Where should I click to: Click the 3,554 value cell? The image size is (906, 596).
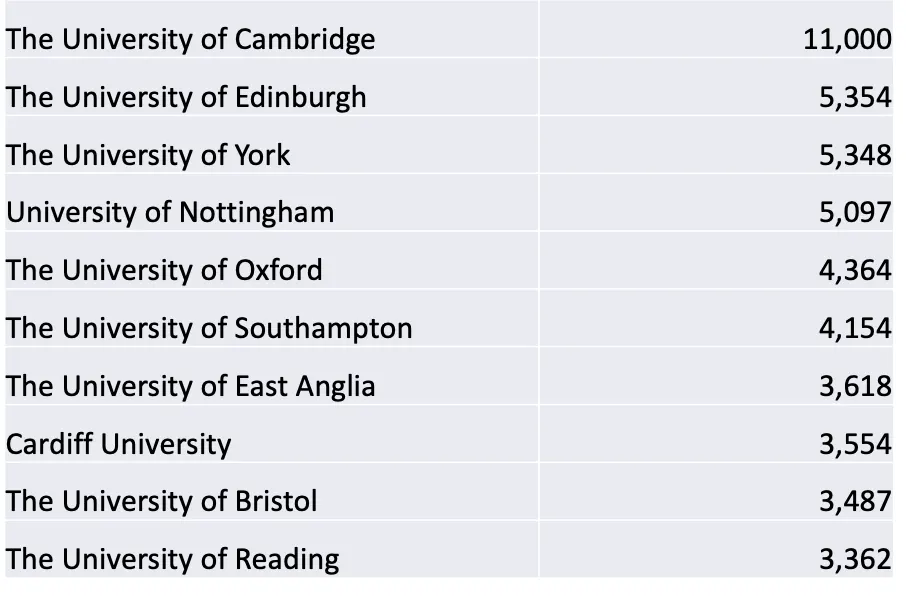click(716, 434)
